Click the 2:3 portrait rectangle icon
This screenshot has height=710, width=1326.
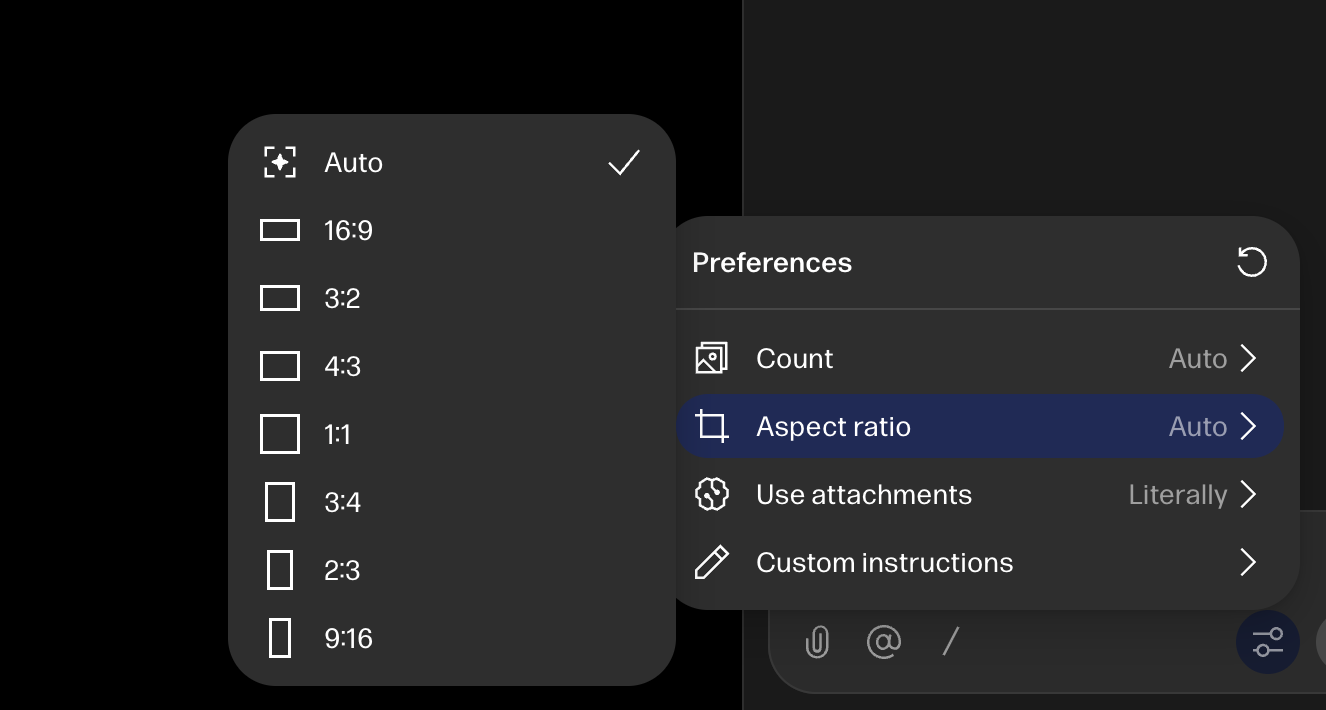pos(280,570)
